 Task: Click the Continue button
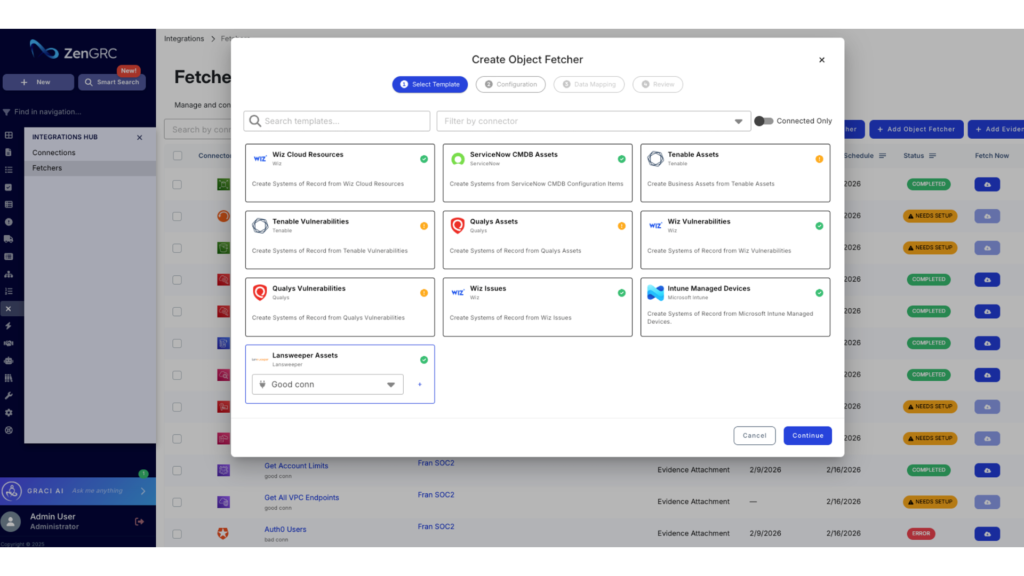[807, 436]
